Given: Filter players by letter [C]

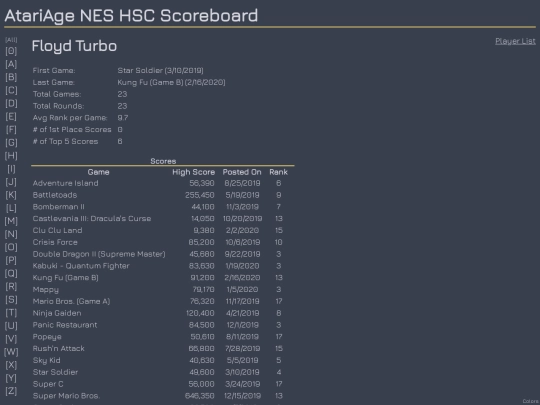Looking at the screenshot, I should click(x=11, y=90).
